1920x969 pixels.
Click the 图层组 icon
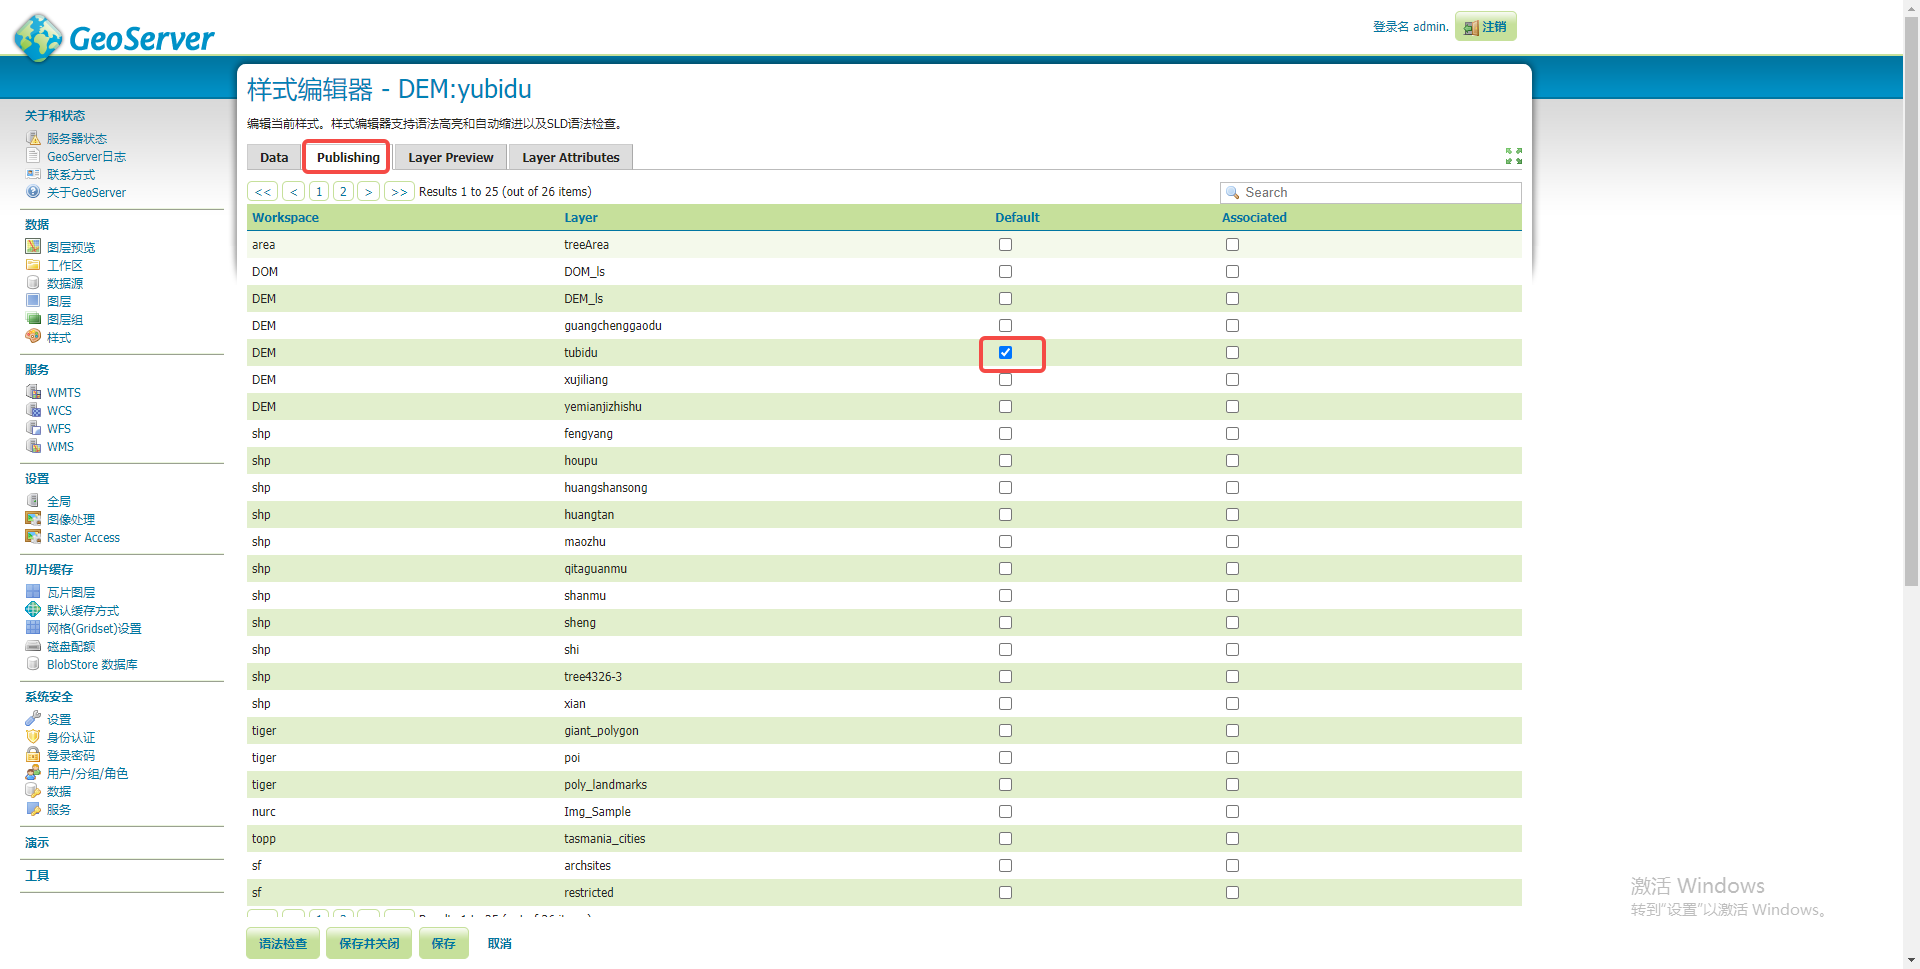(x=33, y=319)
